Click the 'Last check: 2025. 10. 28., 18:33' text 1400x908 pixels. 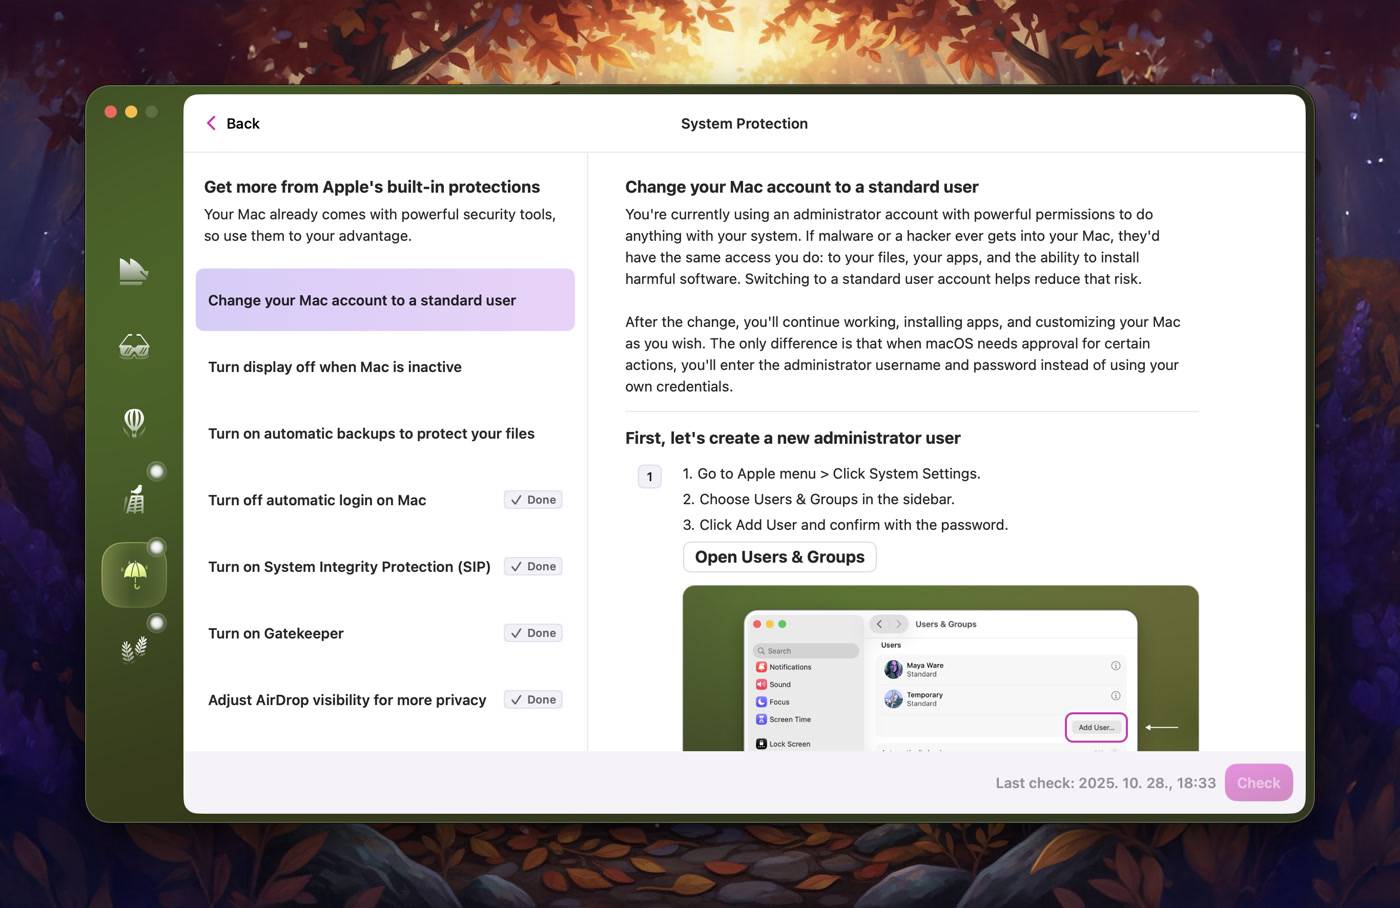point(1105,783)
